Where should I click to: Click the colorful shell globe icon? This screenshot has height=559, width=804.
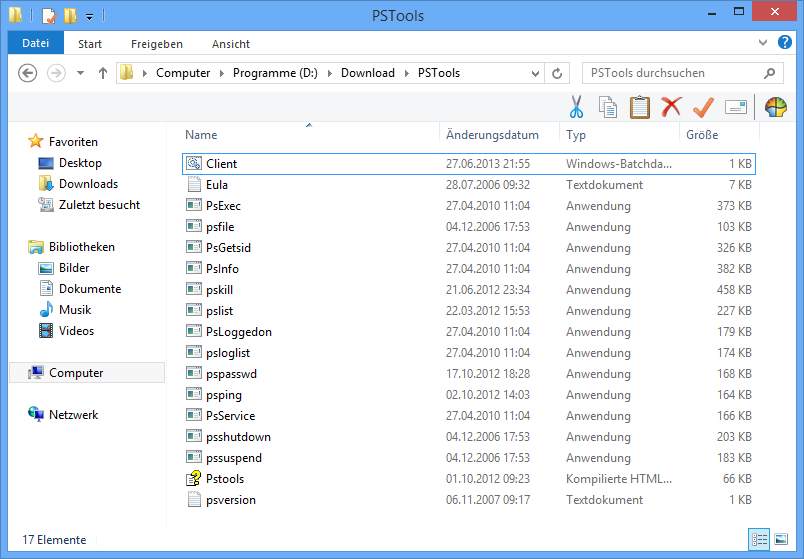click(776, 107)
